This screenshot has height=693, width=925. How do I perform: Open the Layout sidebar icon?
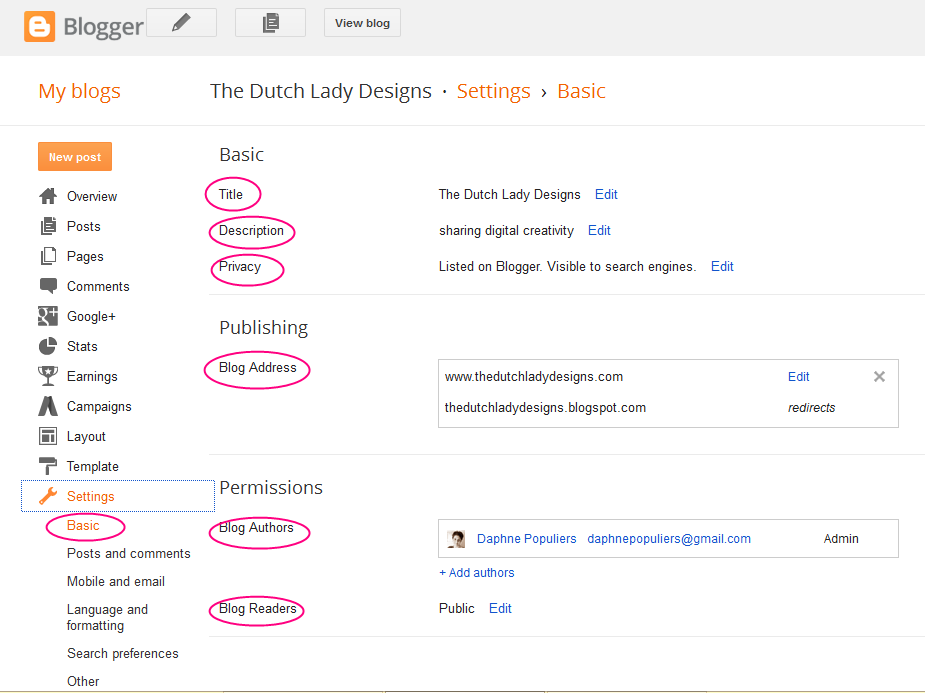coord(48,436)
